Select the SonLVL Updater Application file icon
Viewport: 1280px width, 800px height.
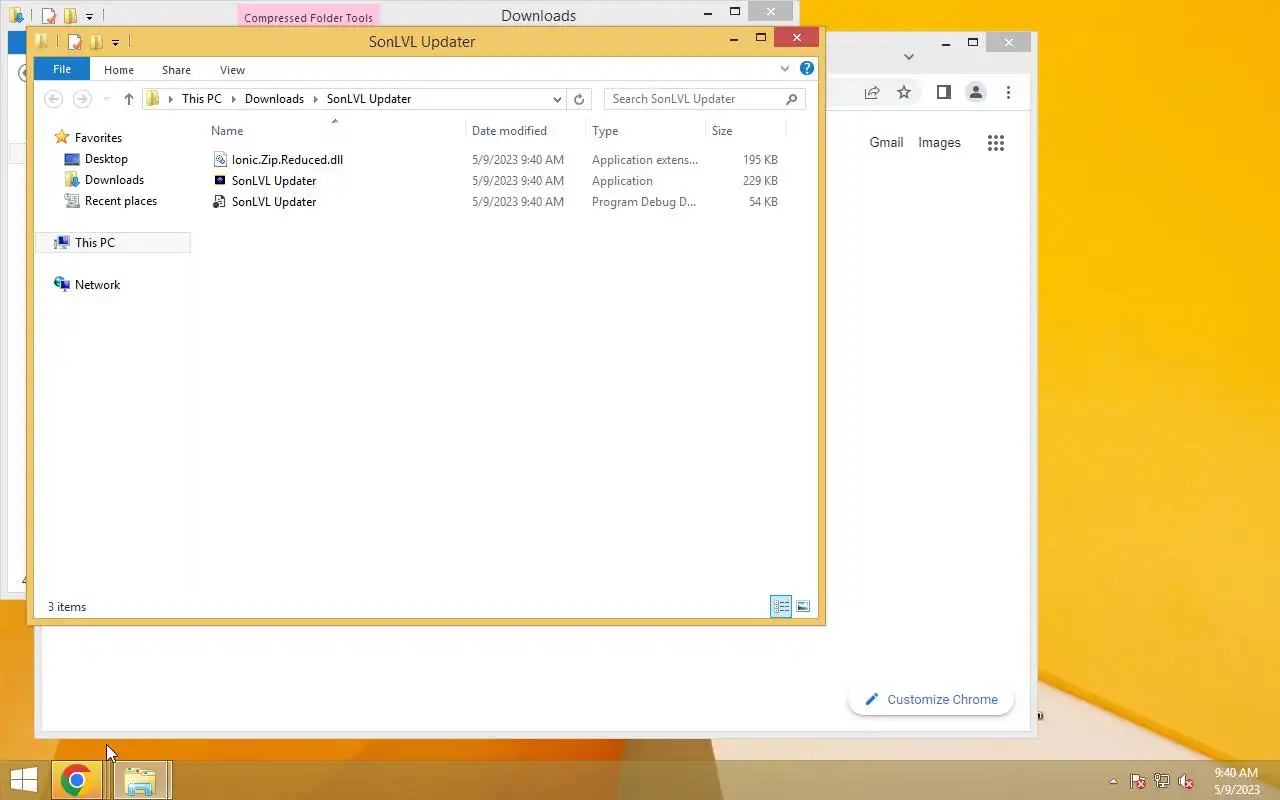coord(221,181)
